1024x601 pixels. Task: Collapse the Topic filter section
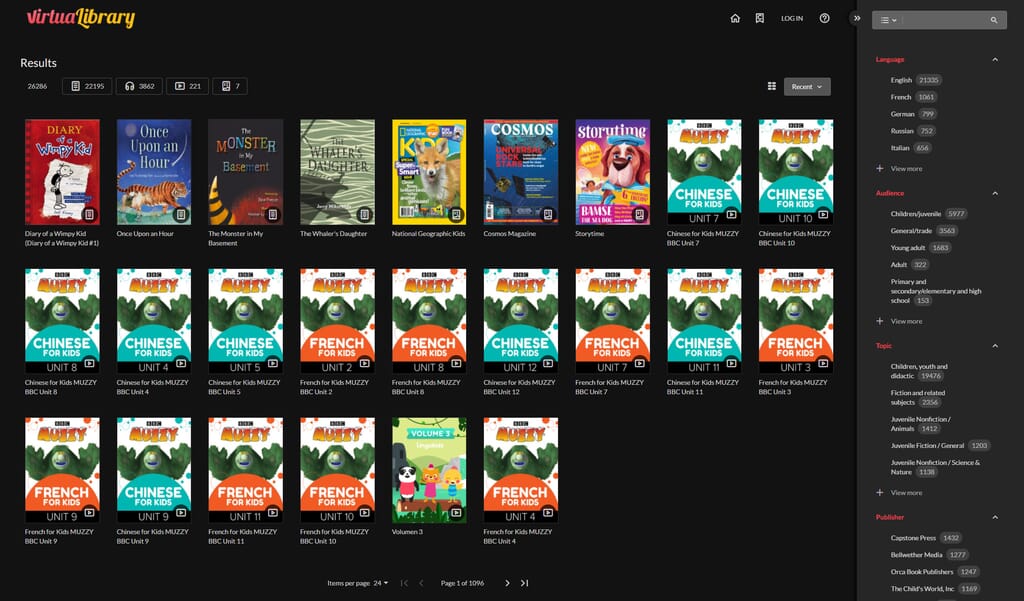tap(995, 346)
